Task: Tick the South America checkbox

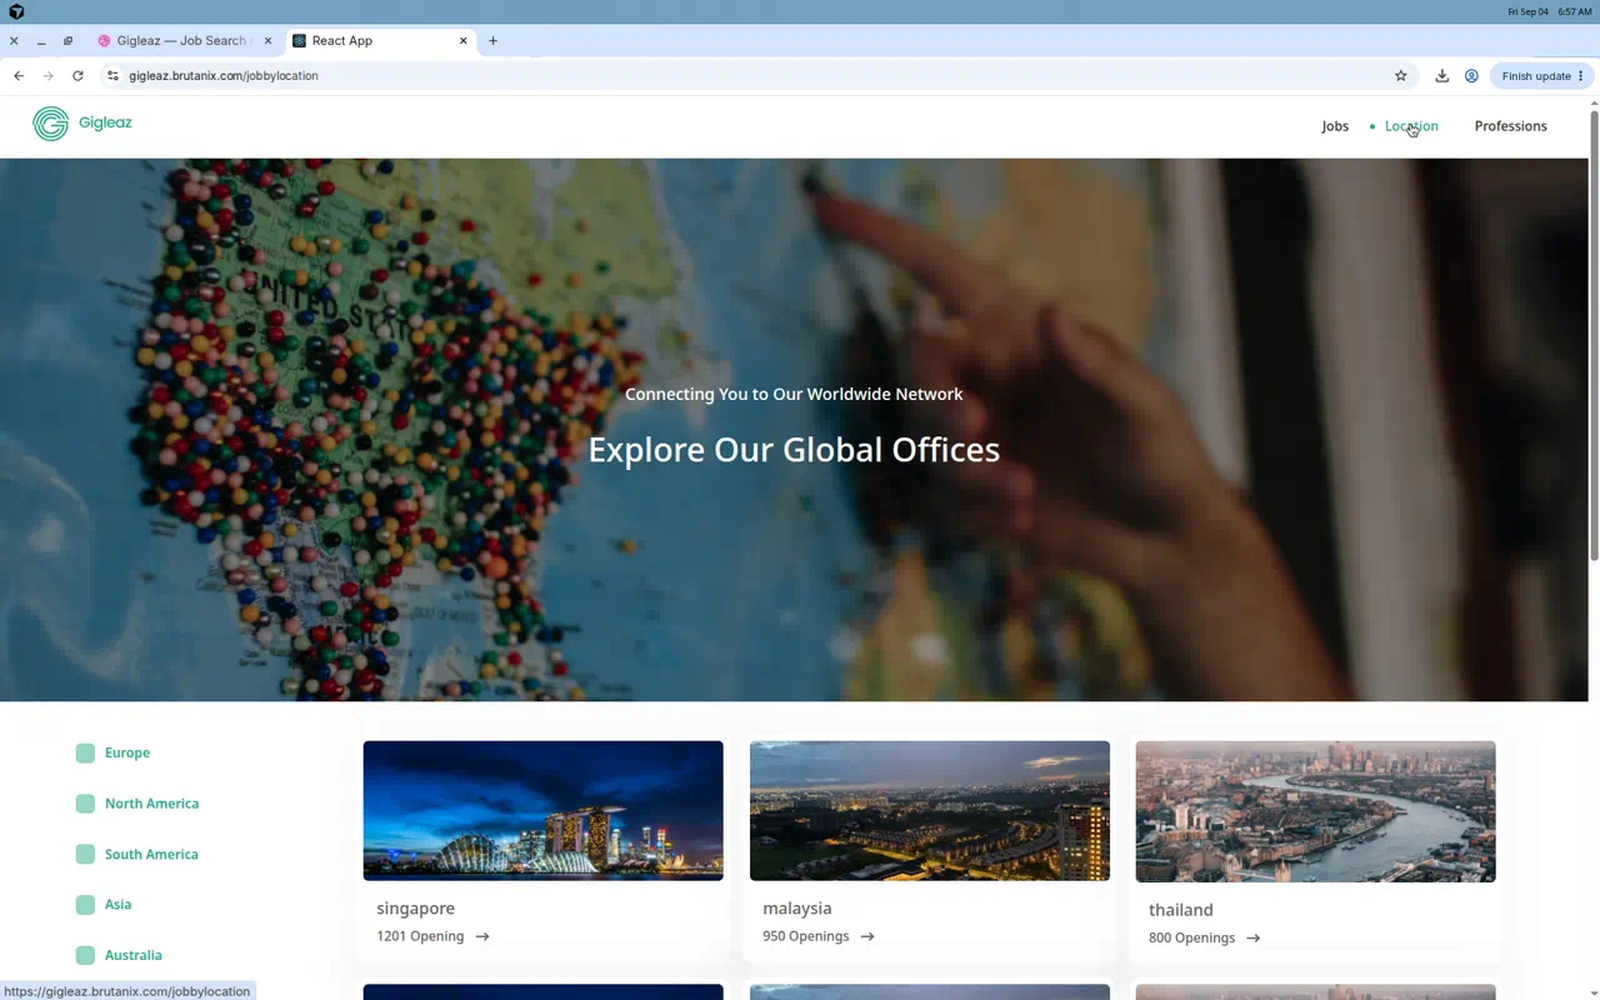Action: point(85,855)
